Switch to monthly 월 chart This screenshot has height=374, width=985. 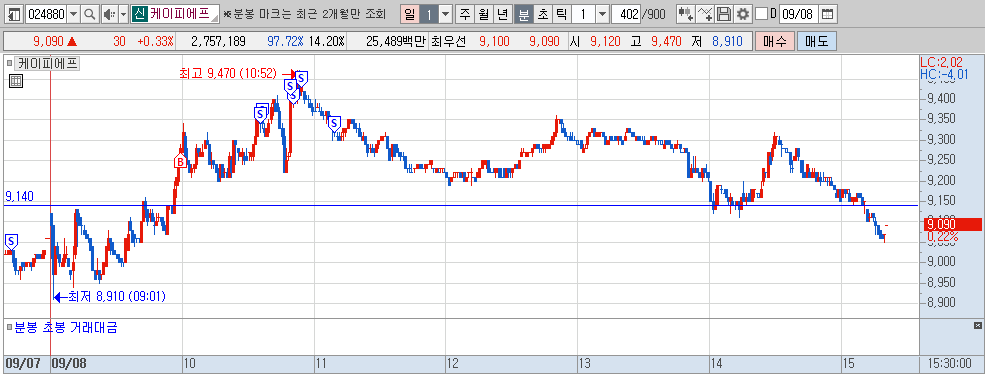click(x=484, y=13)
